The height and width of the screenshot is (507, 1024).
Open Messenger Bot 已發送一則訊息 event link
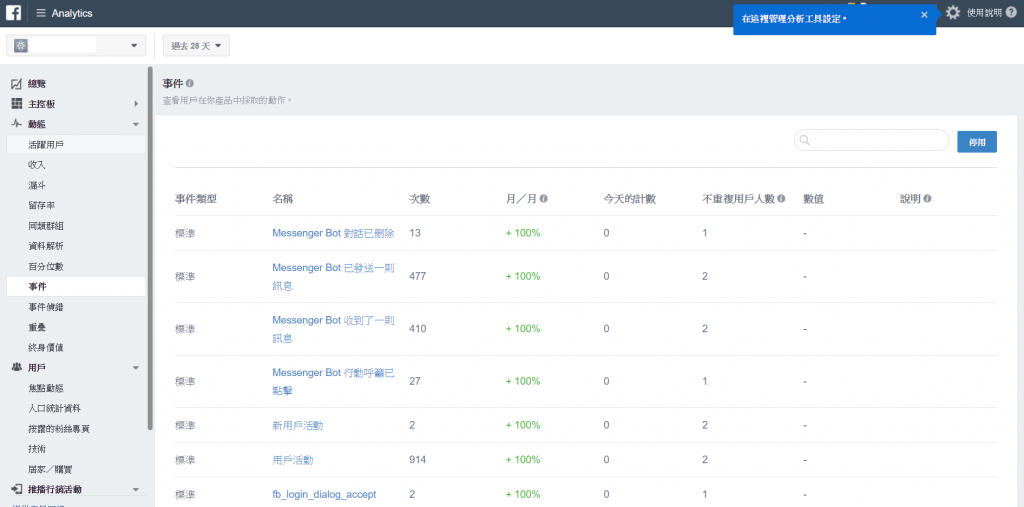click(x=333, y=276)
